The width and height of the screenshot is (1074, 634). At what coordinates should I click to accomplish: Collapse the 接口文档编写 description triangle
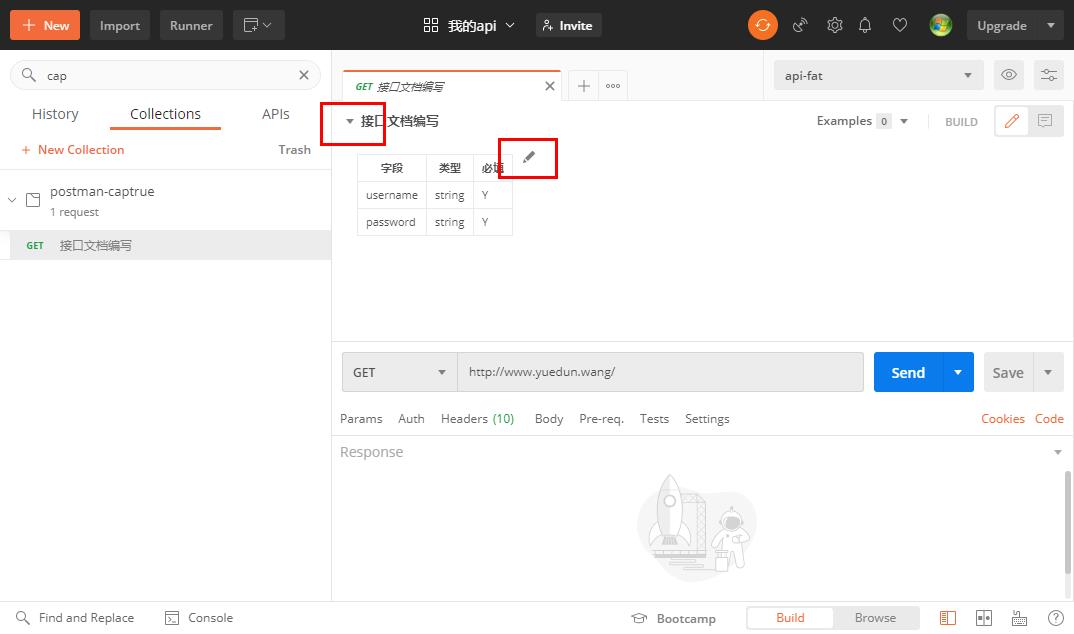[350, 121]
